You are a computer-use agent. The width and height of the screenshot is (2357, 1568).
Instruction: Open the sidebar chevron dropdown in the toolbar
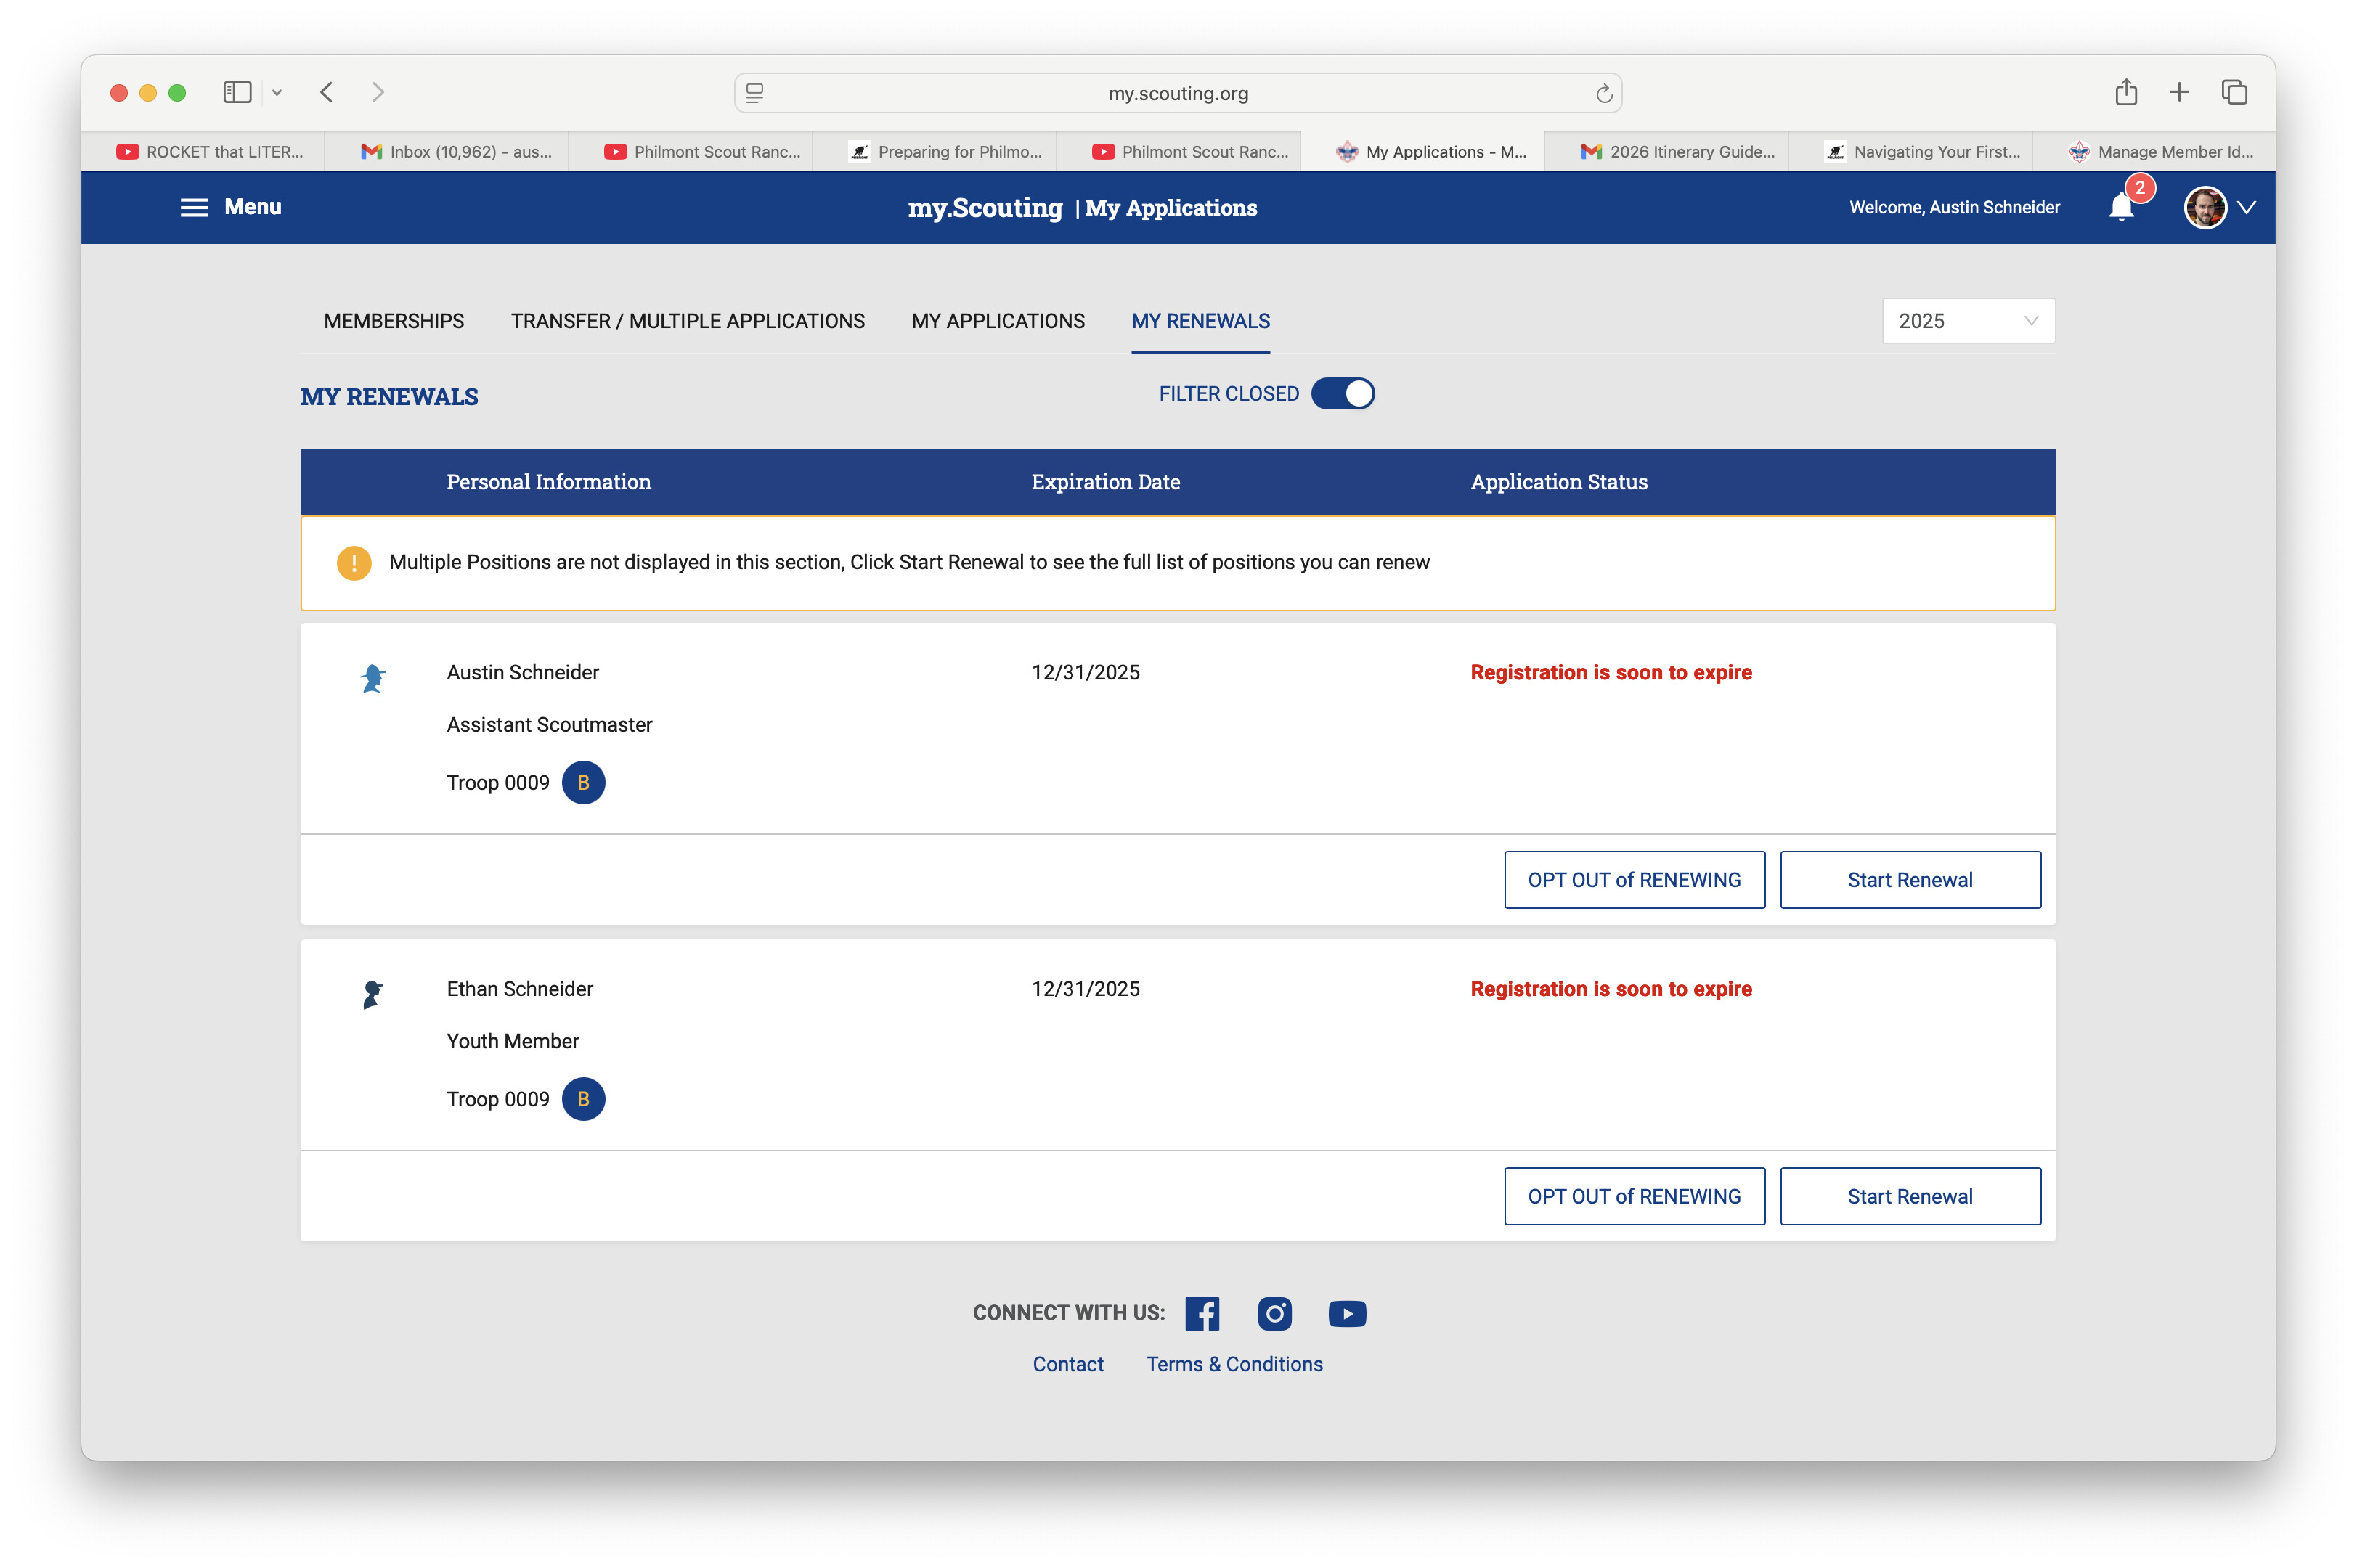[277, 92]
